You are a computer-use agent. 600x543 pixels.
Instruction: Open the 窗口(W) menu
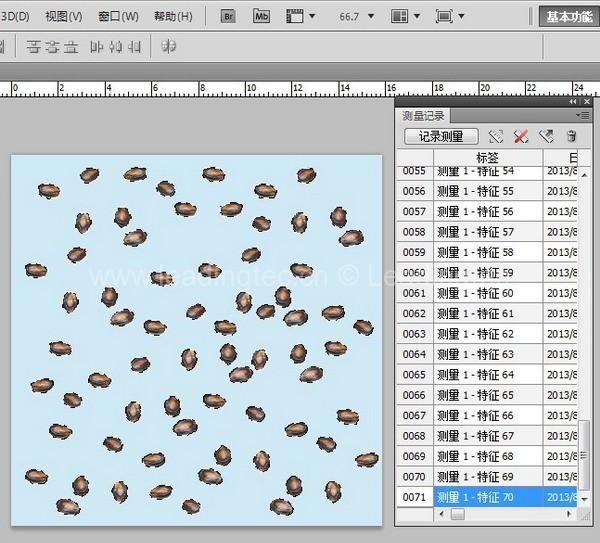point(118,17)
